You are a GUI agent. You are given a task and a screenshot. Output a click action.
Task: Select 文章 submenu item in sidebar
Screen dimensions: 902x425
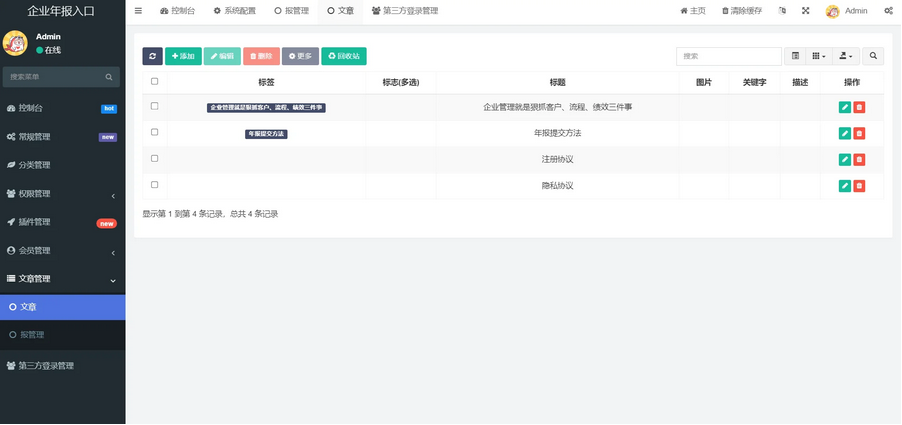62,307
